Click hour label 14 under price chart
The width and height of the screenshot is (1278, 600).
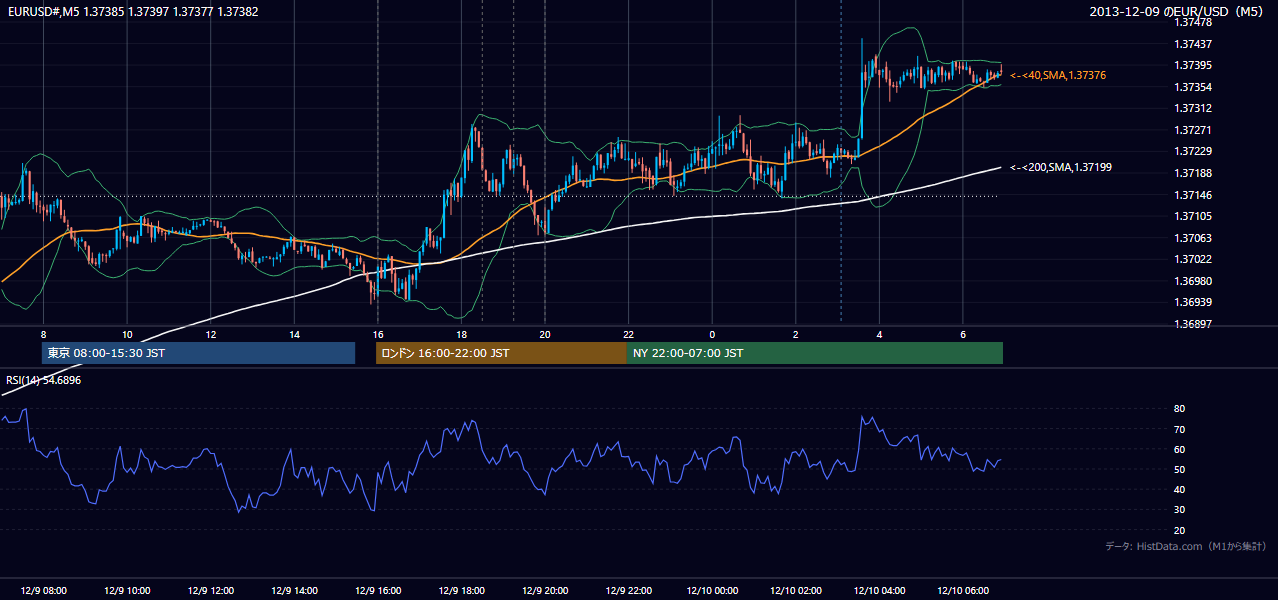[294, 334]
